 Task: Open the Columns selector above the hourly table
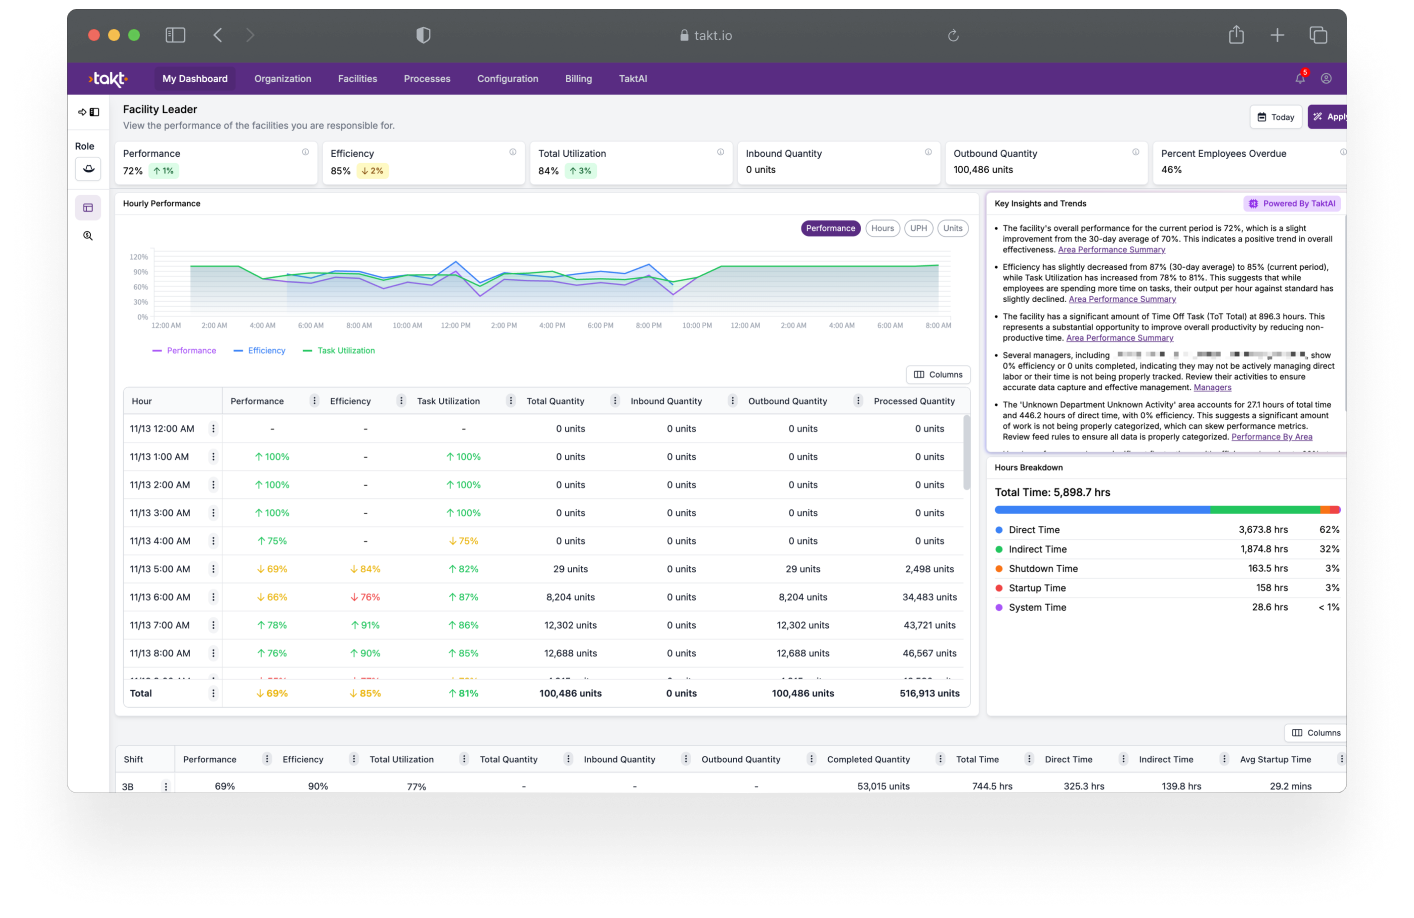(x=937, y=374)
